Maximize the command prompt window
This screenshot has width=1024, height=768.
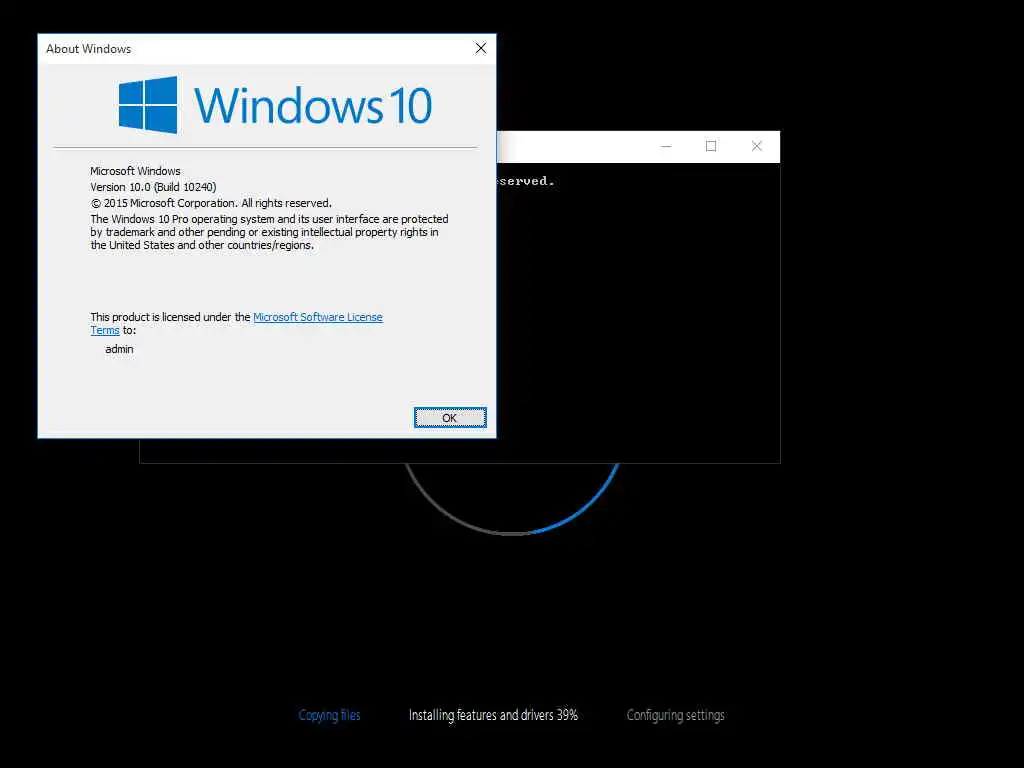coord(711,146)
